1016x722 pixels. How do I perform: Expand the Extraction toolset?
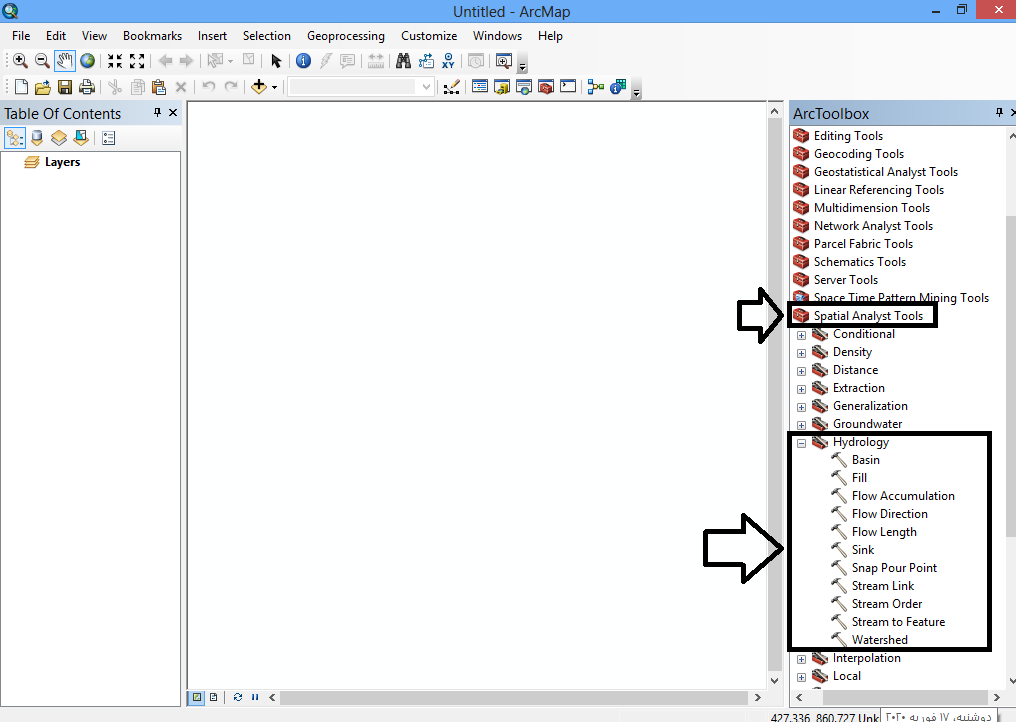(802, 390)
